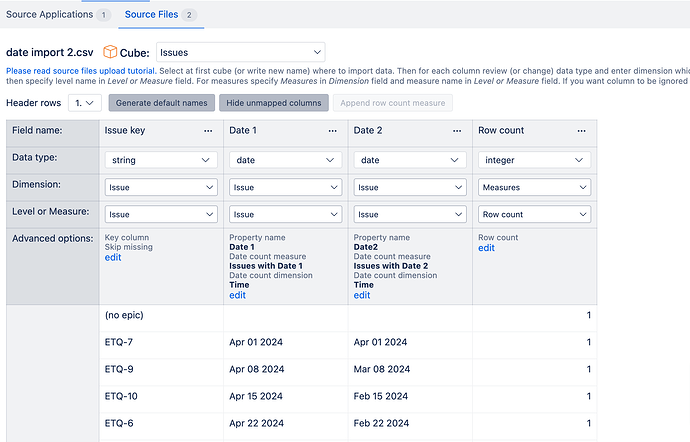Image resolution: width=690 pixels, height=442 pixels.
Task: Expand the Header rows dropdown
Action: pos(85,103)
